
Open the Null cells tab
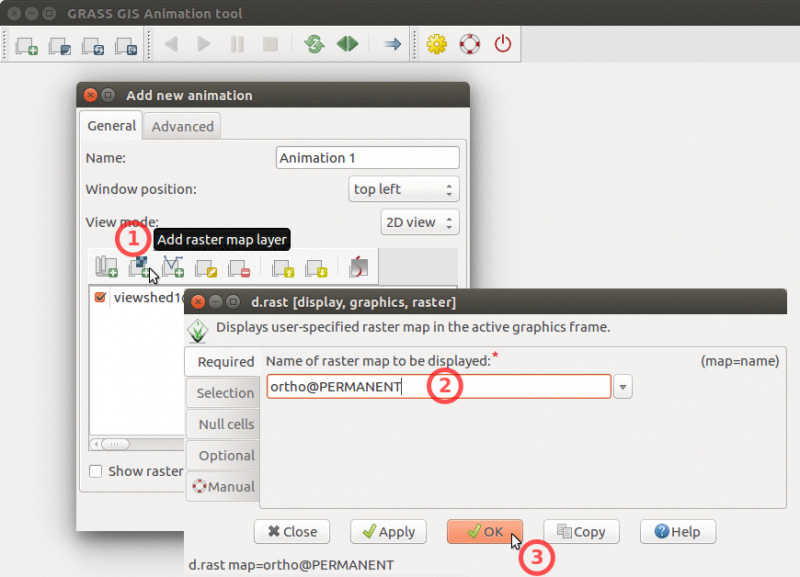click(225, 424)
